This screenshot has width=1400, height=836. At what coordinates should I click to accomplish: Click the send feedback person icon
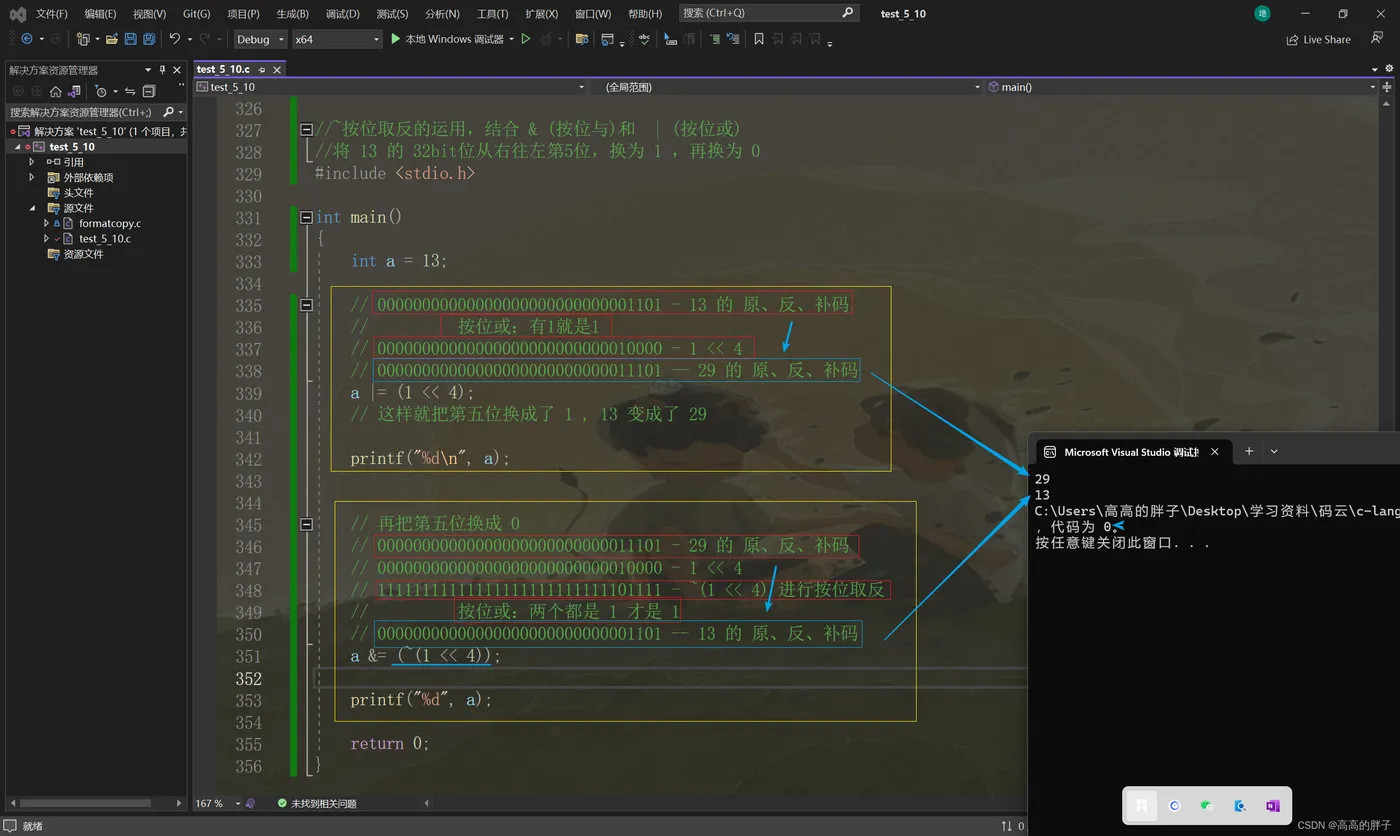pos(1377,38)
